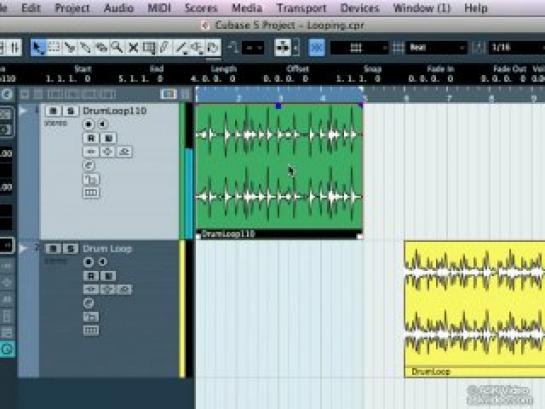The width and height of the screenshot is (545, 409).
Task: Mute the DrumLoop110 track
Action: [x=53, y=111]
